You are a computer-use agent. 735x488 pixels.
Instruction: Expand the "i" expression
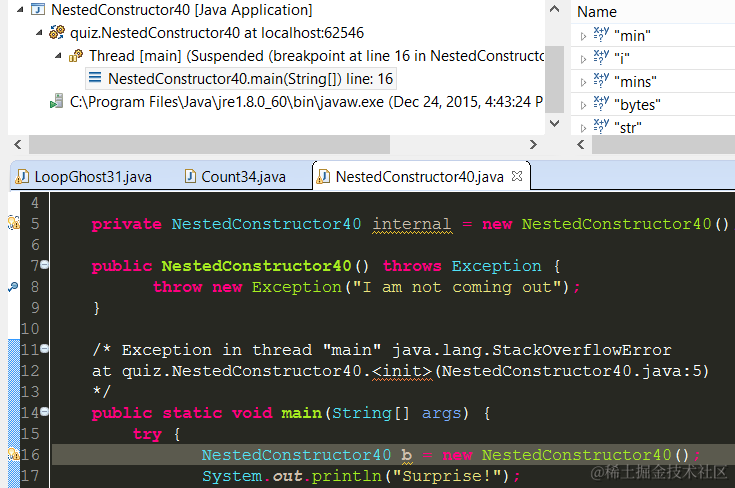click(x=583, y=59)
